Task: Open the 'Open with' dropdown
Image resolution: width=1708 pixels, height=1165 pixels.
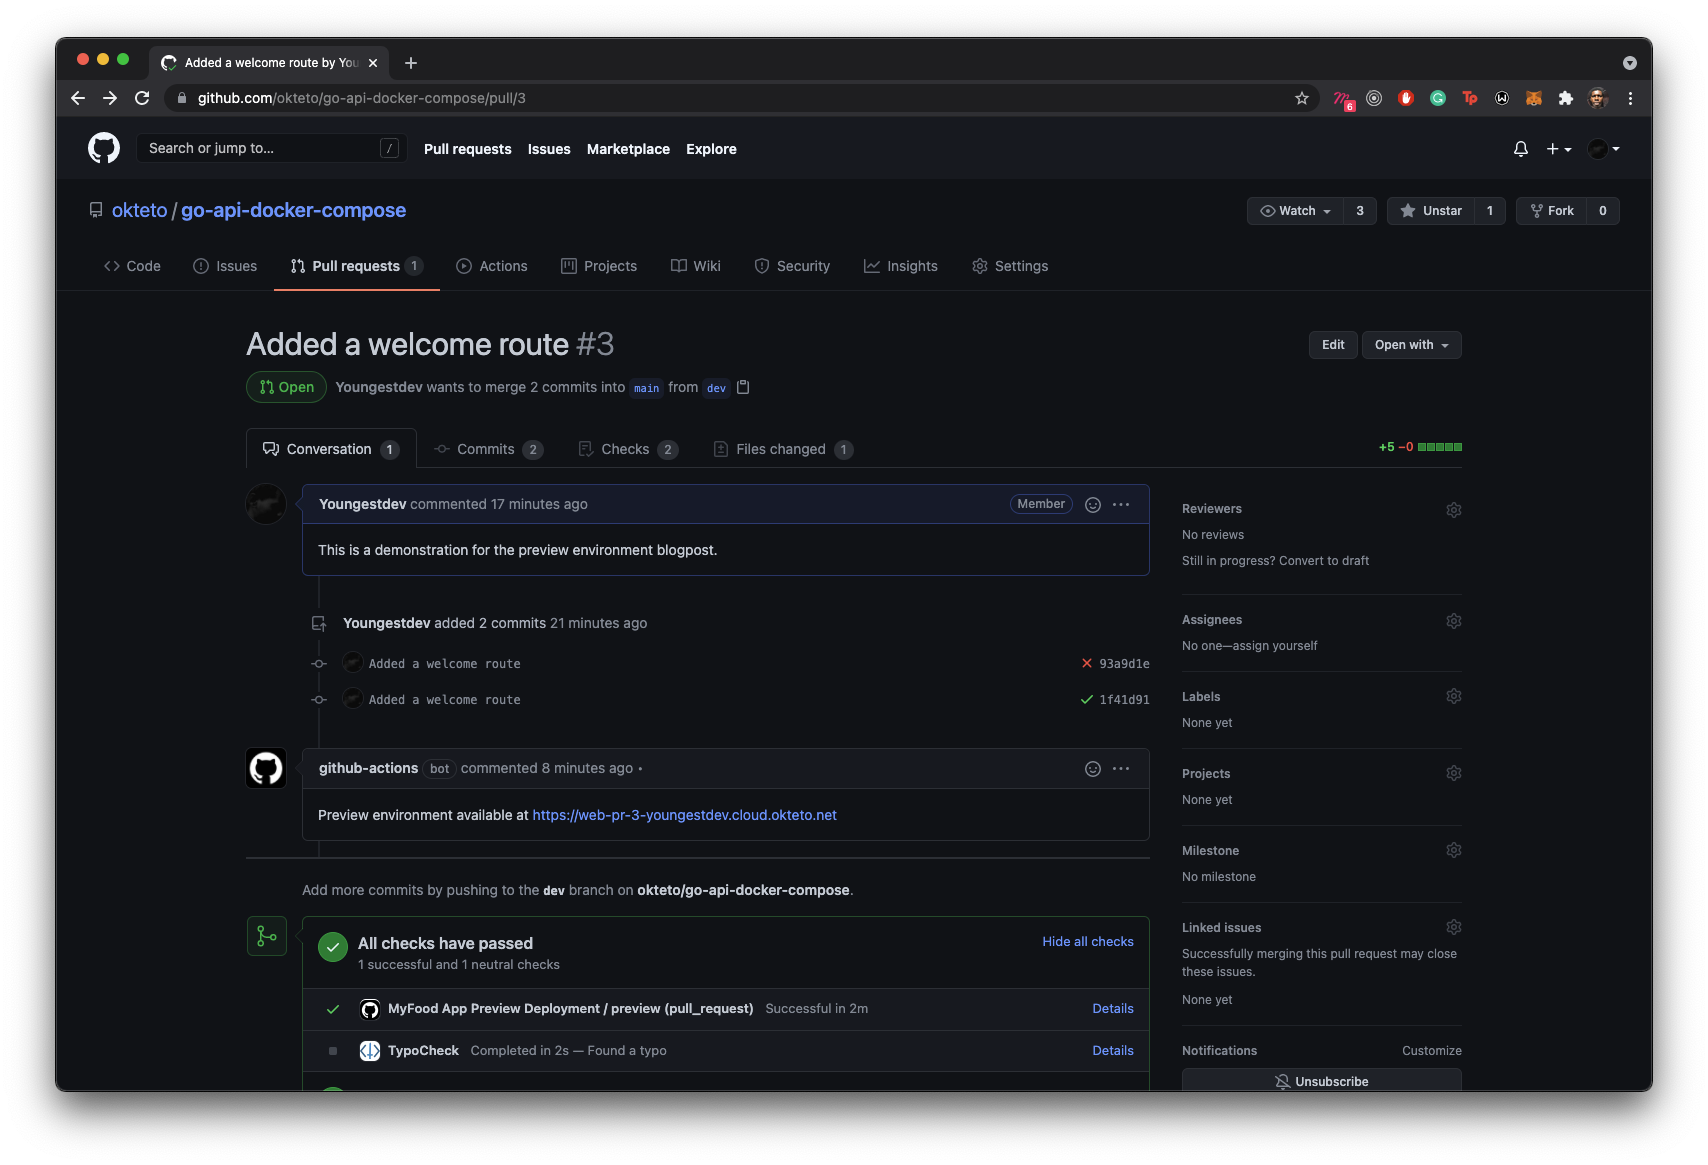Action: tap(1412, 345)
